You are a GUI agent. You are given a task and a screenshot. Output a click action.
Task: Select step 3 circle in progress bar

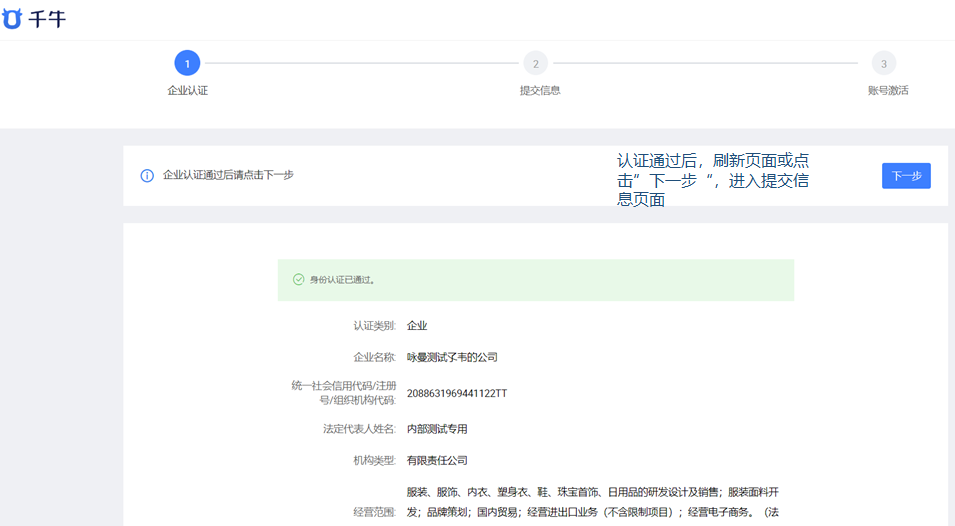[883, 63]
